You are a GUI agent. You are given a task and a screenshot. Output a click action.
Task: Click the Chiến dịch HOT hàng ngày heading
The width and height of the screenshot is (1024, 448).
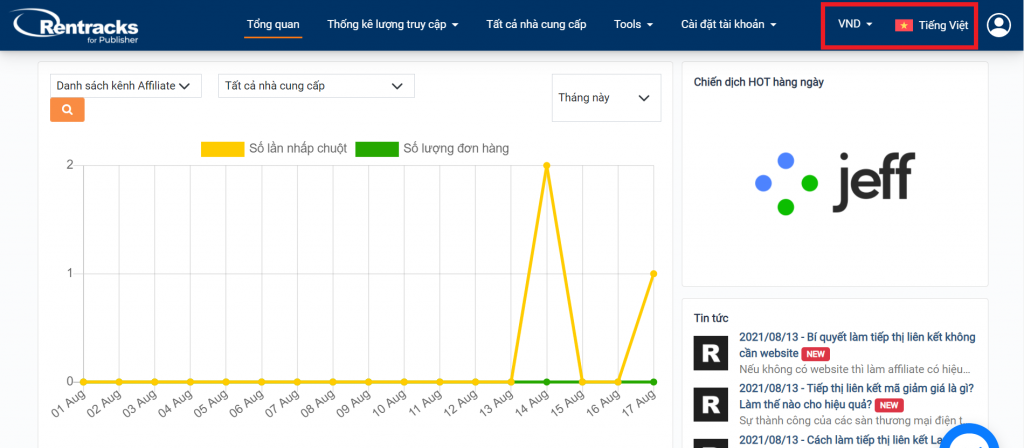758,82
